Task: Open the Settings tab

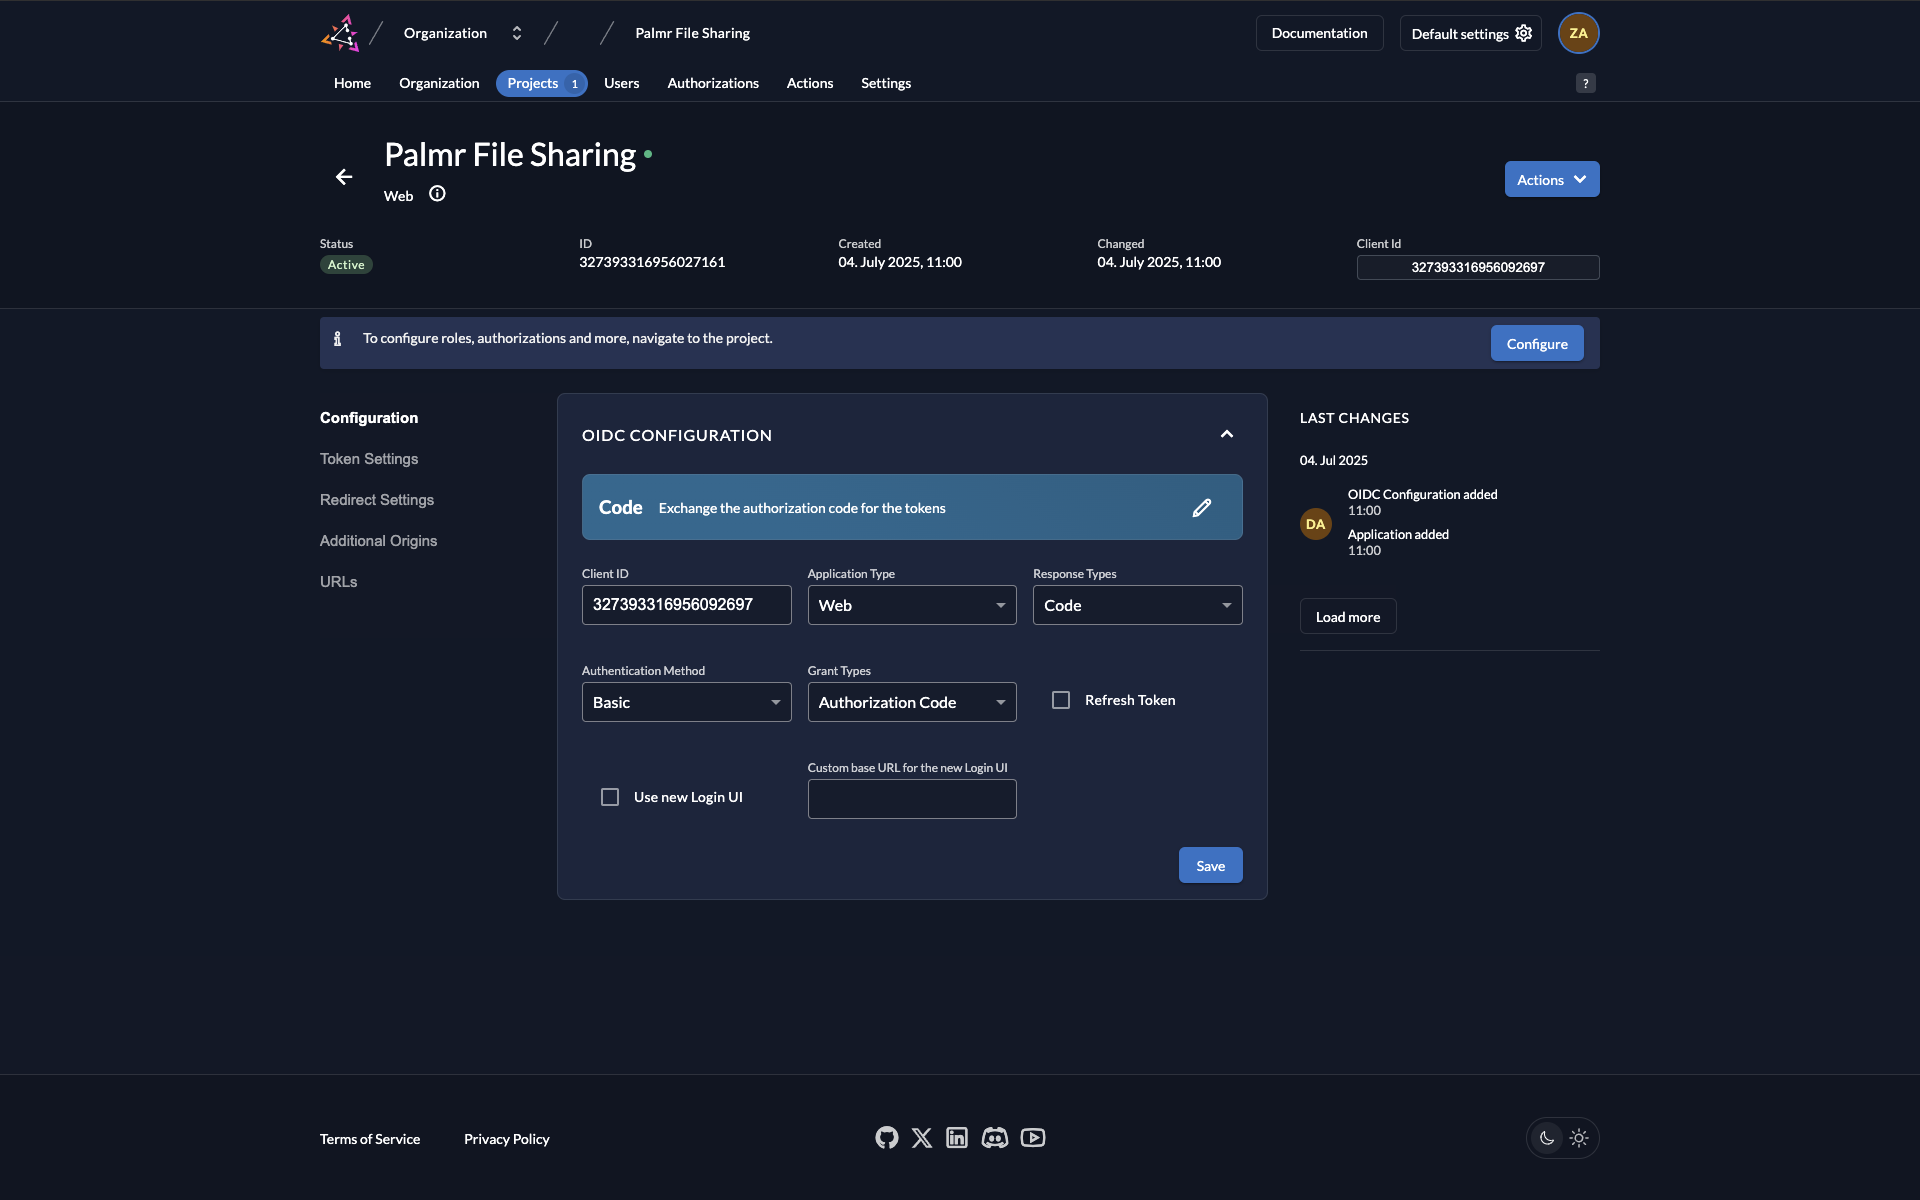Action: pos(886,83)
